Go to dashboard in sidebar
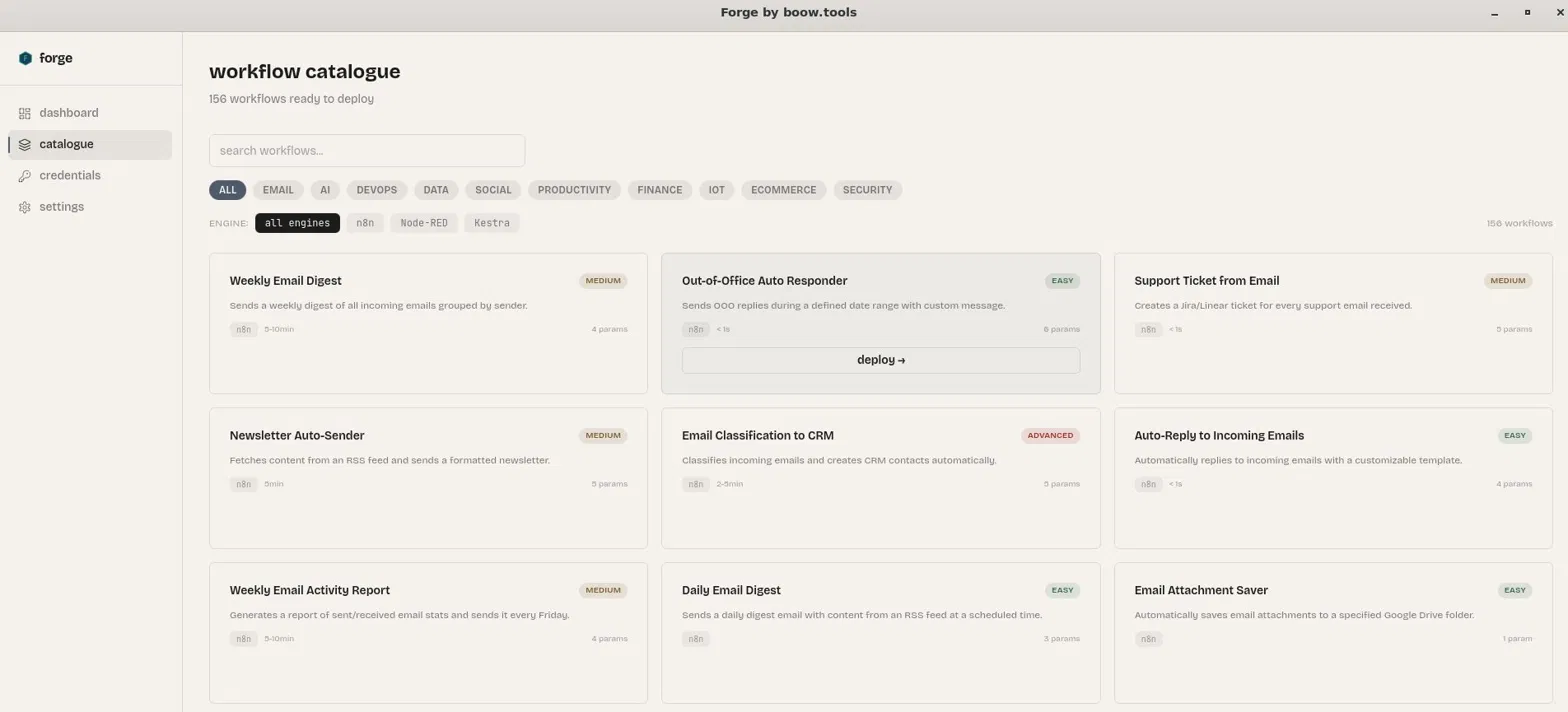Viewport: 1568px width, 712px height. point(90,113)
